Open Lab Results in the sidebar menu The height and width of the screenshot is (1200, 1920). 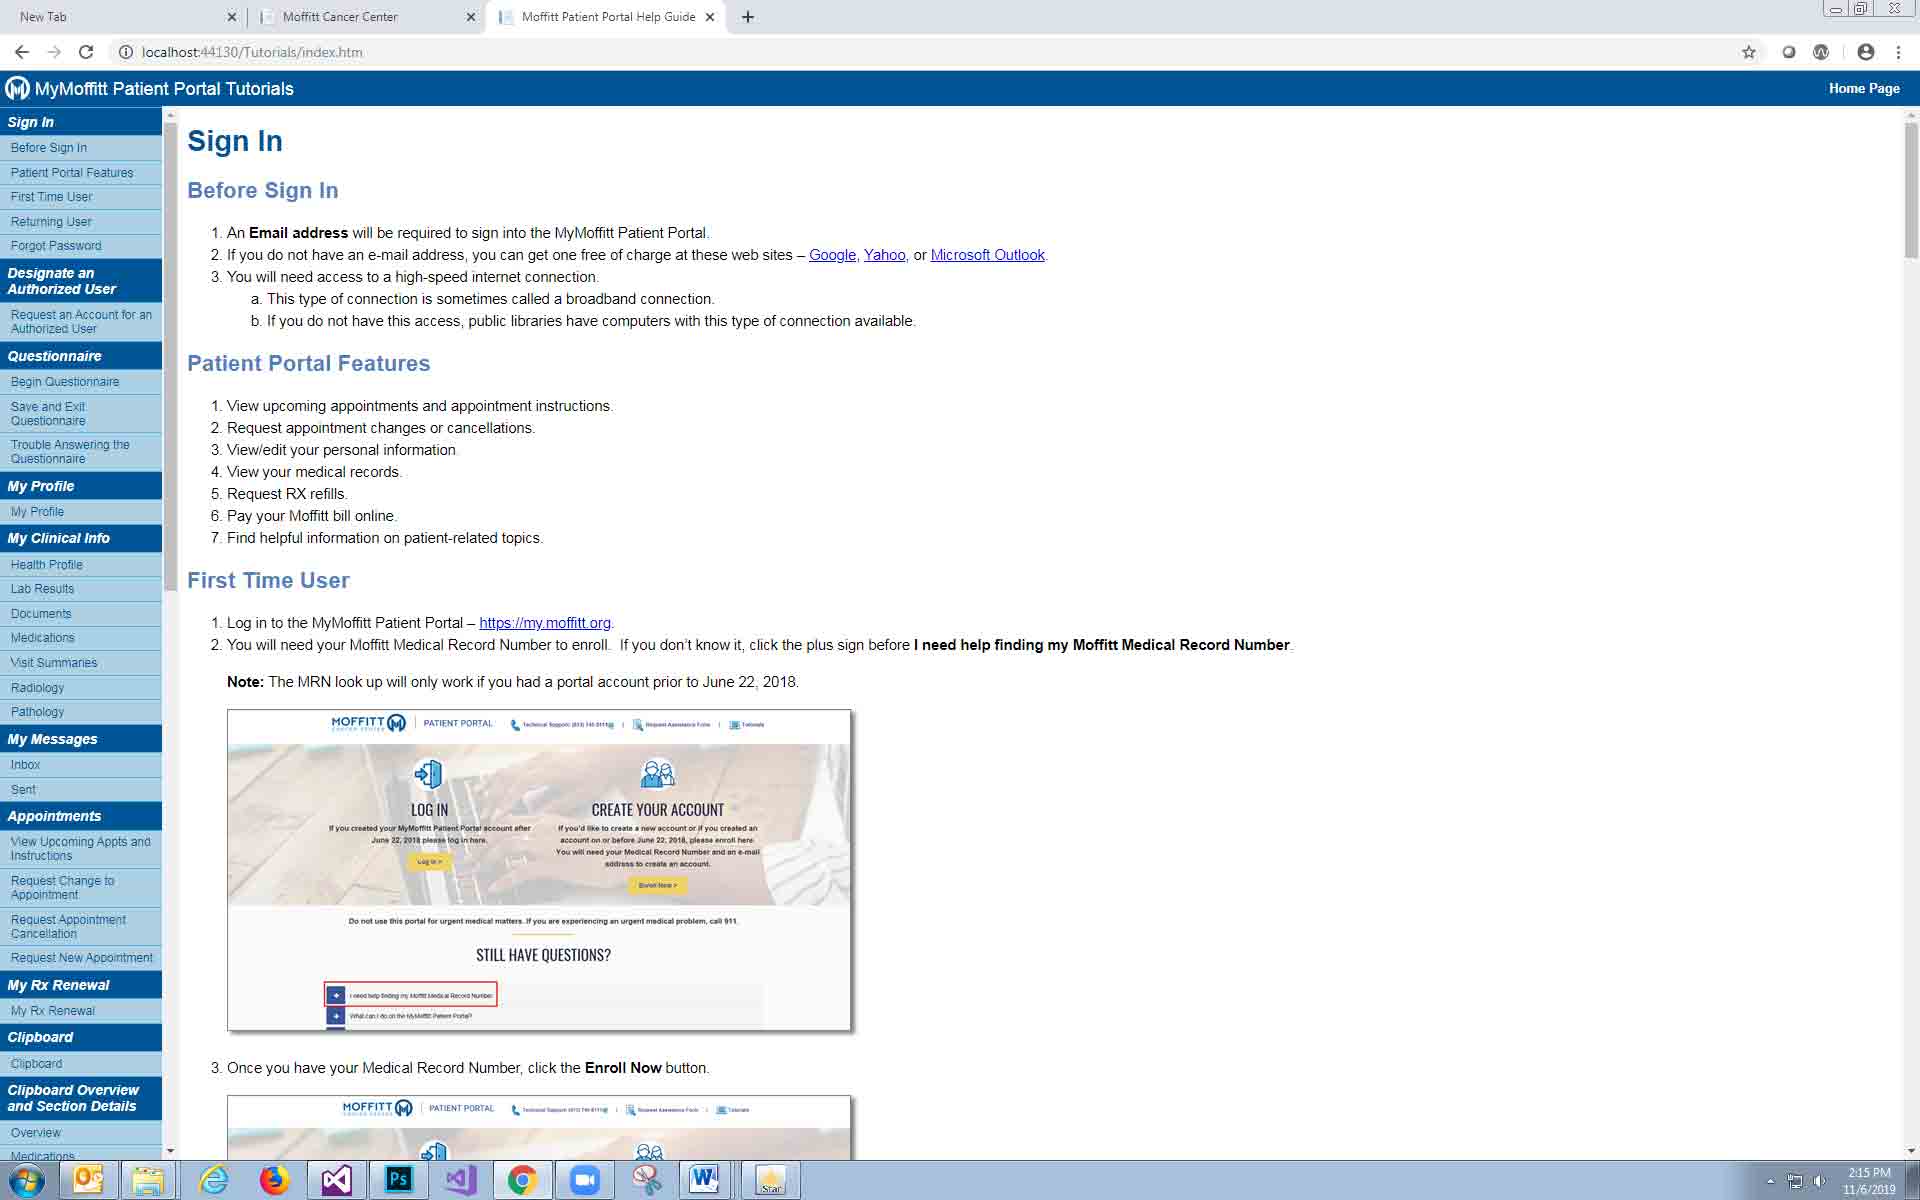42,589
